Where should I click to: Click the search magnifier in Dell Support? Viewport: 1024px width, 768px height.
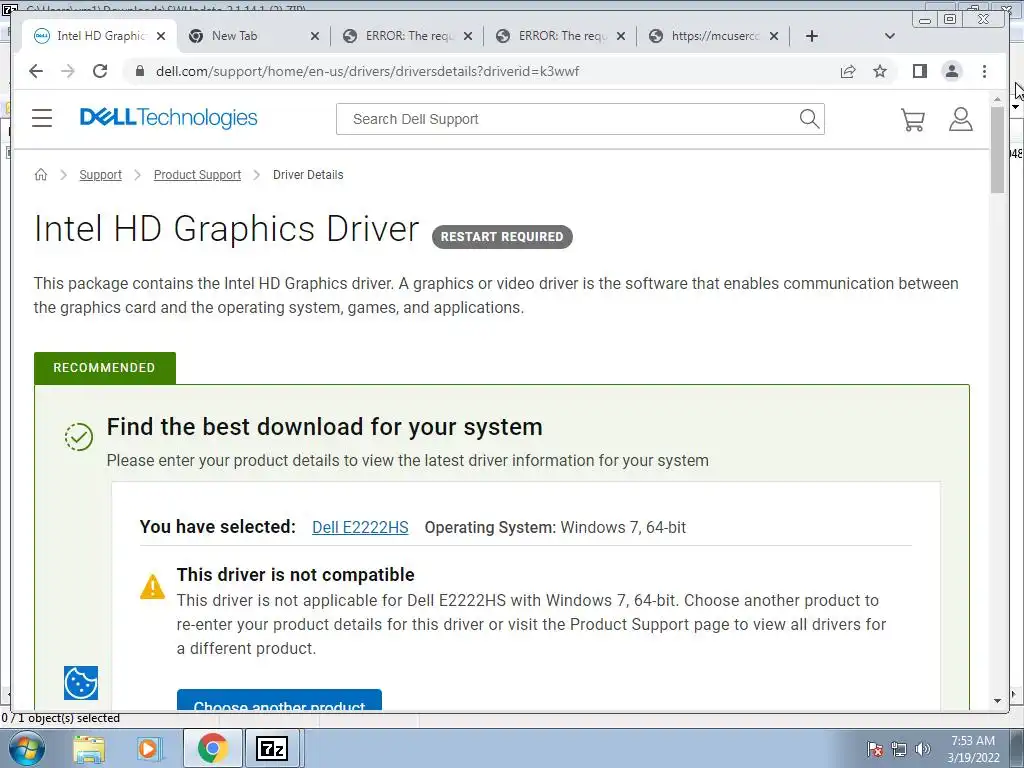(x=809, y=119)
